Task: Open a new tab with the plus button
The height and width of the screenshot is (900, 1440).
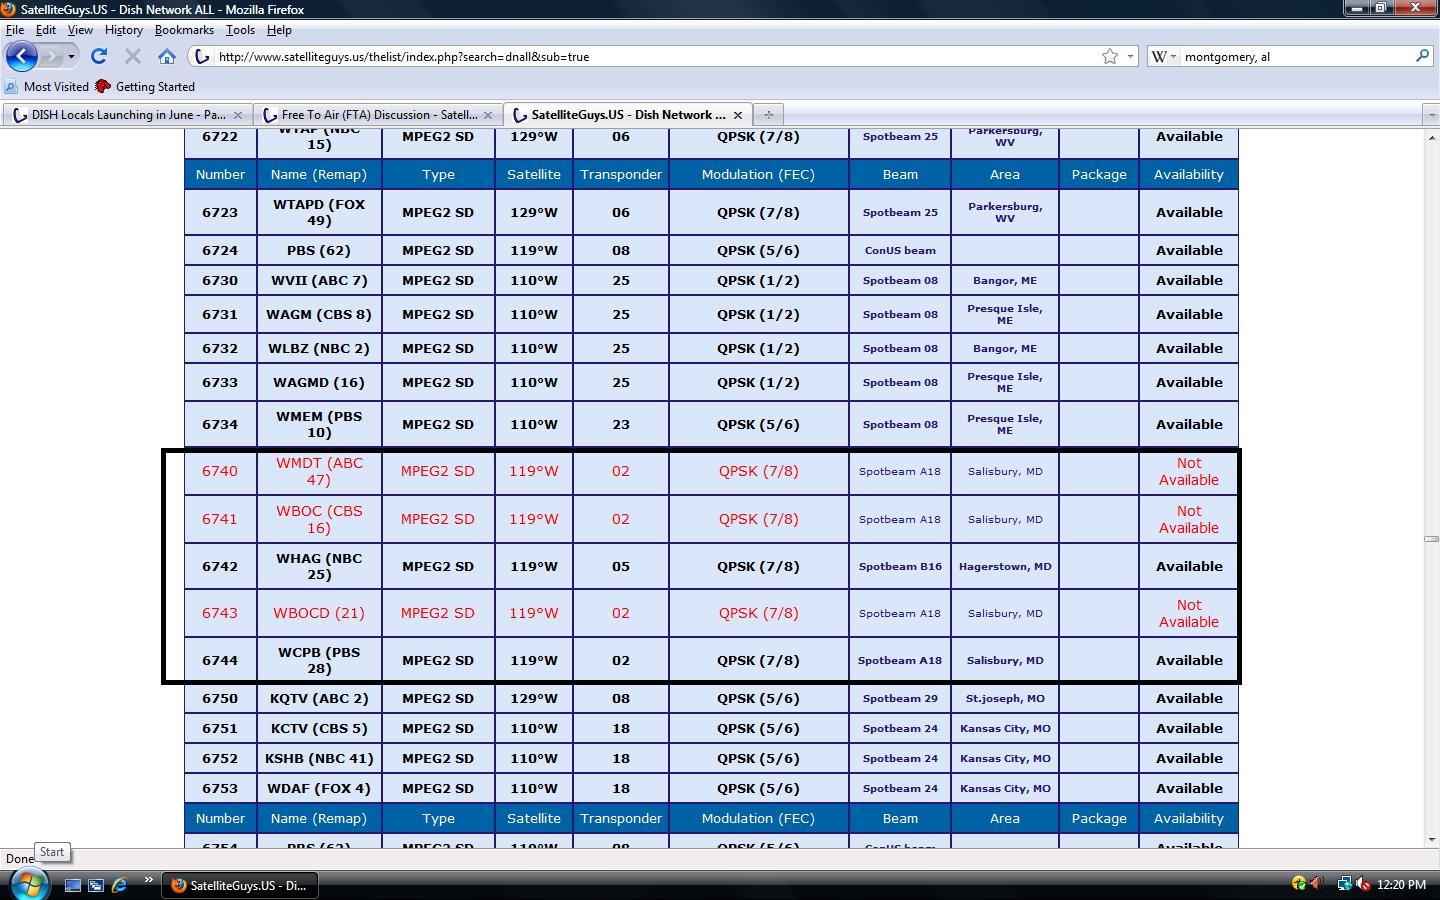Action: click(x=768, y=115)
